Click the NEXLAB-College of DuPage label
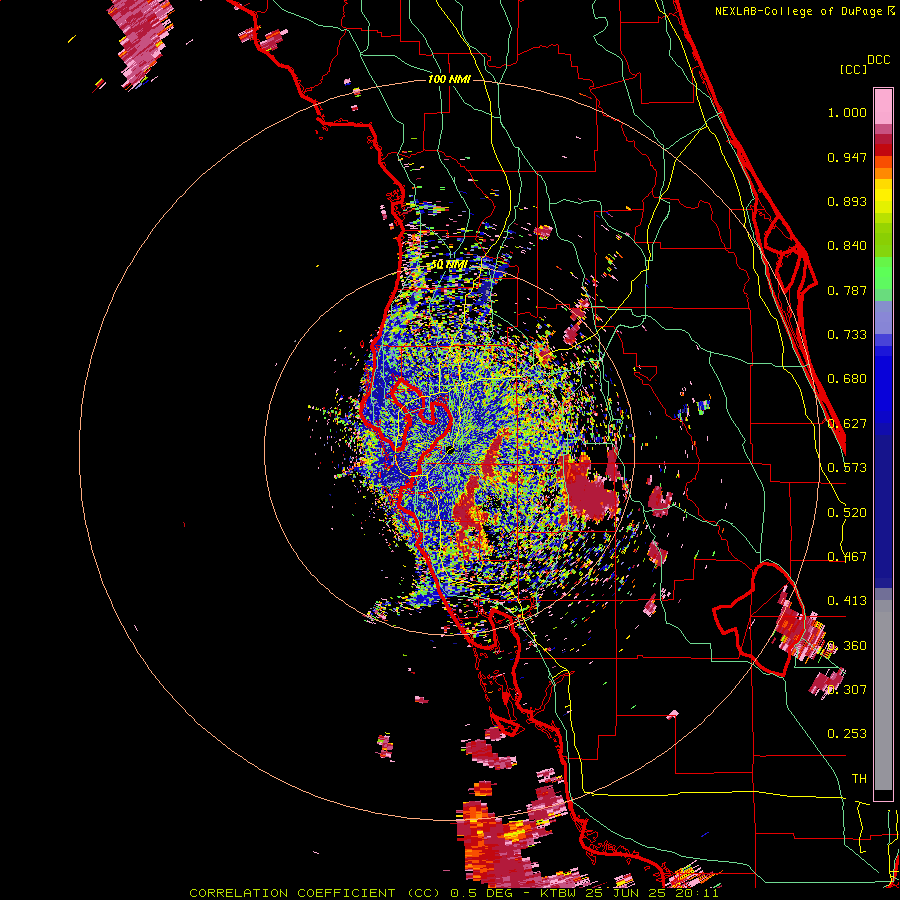The height and width of the screenshot is (900, 900). coord(798,11)
